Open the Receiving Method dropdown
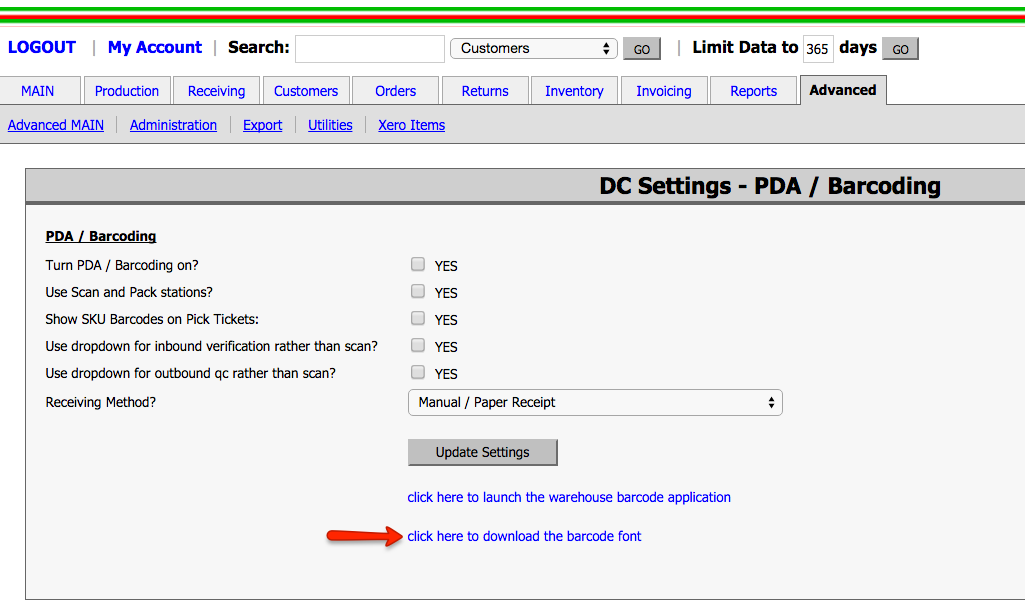 click(595, 402)
